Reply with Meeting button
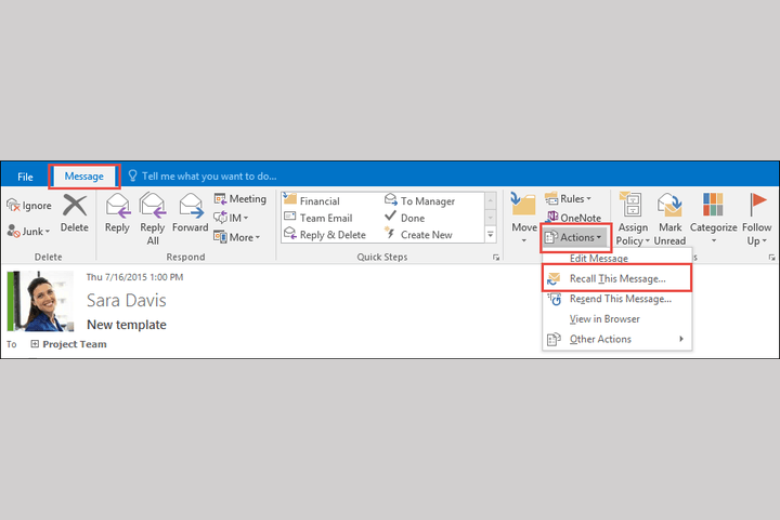Screen dimensions: 780x520 [x=240, y=199]
